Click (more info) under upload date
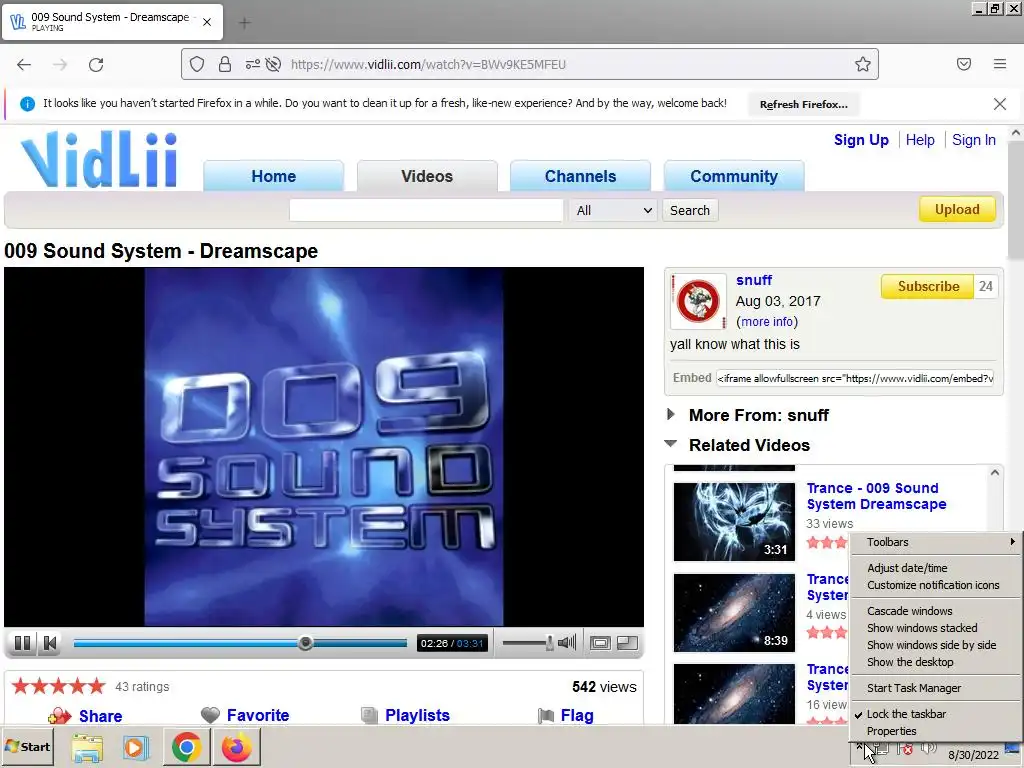This screenshot has height=768, width=1024. pos(767,322)
